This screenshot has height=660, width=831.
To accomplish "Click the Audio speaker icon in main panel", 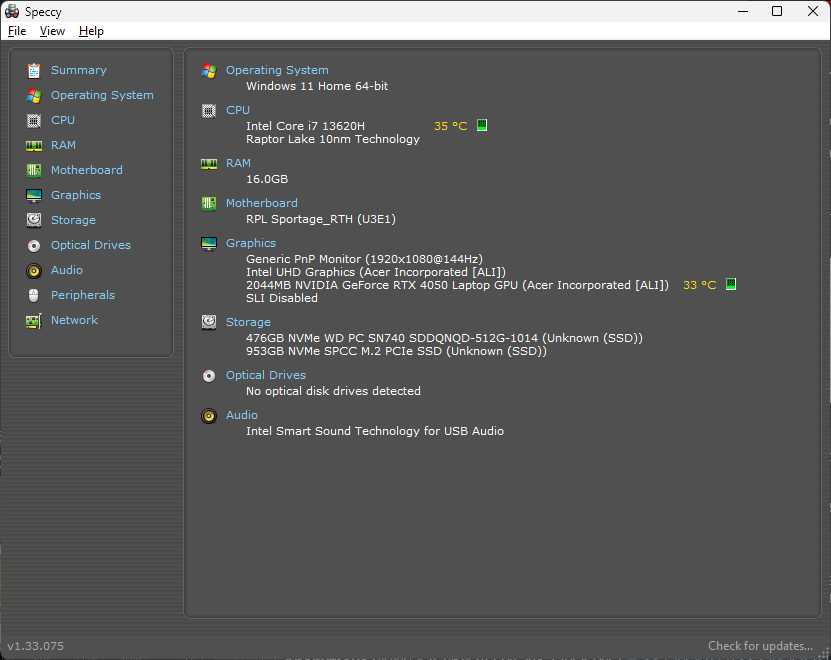I will pyautogui.click(x=209, y=416).
